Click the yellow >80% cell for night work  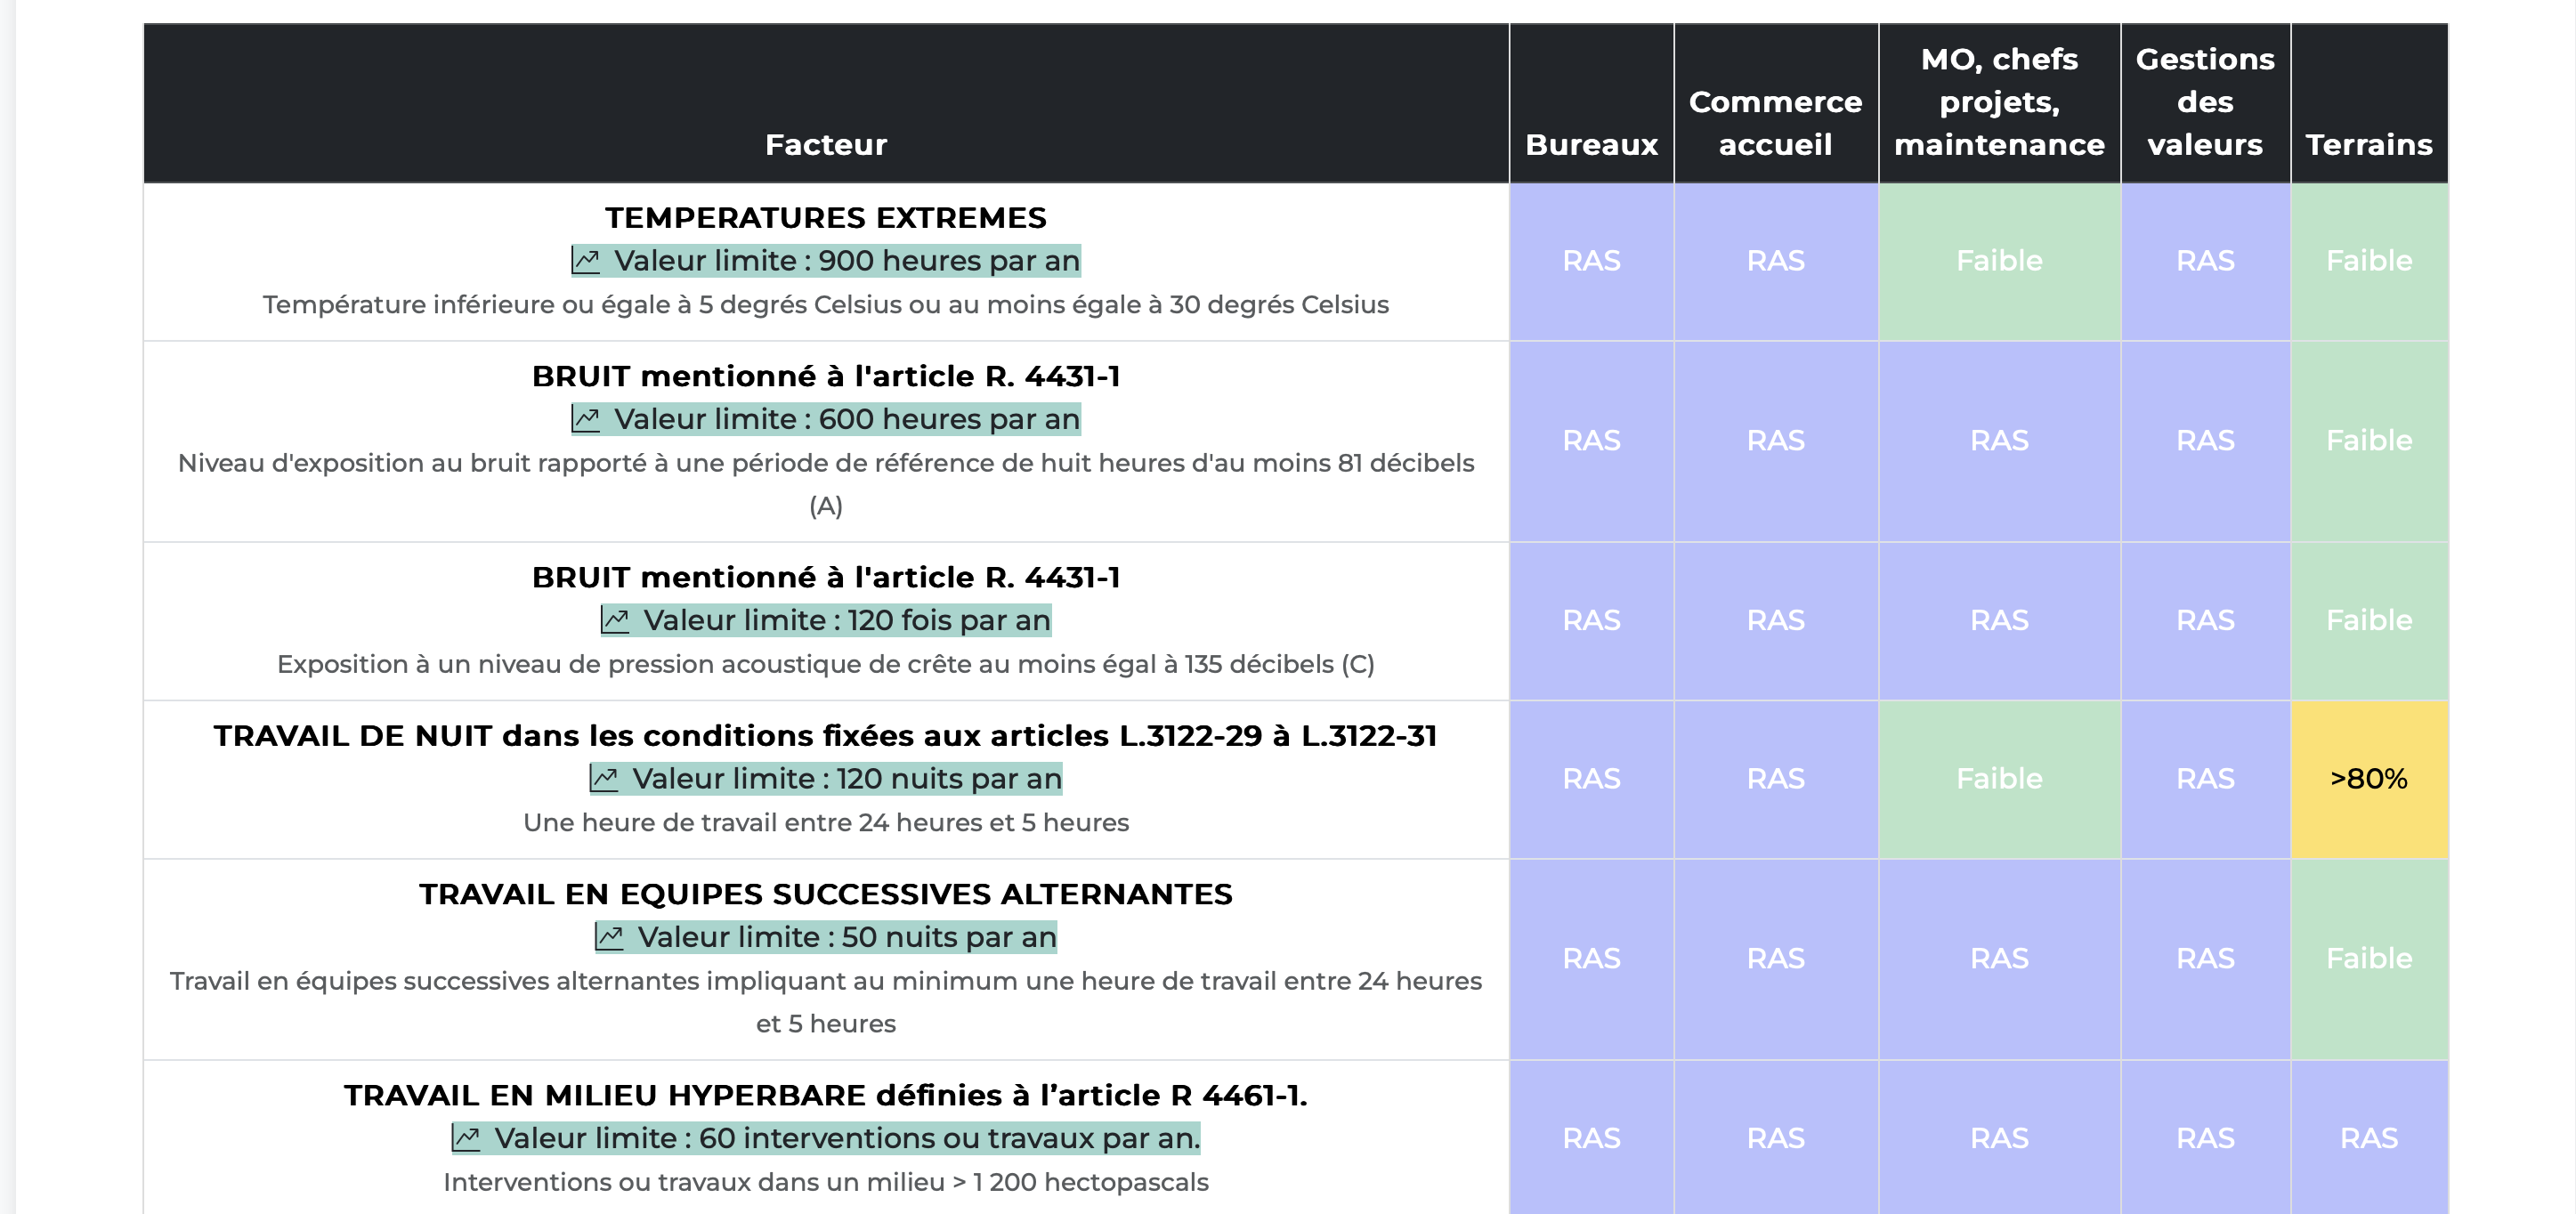coord(2369,779)
